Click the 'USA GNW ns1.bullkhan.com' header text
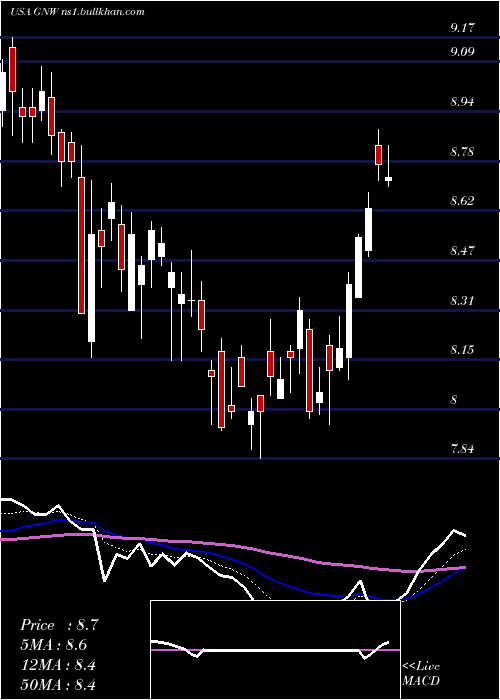 [x=77, y=12]
